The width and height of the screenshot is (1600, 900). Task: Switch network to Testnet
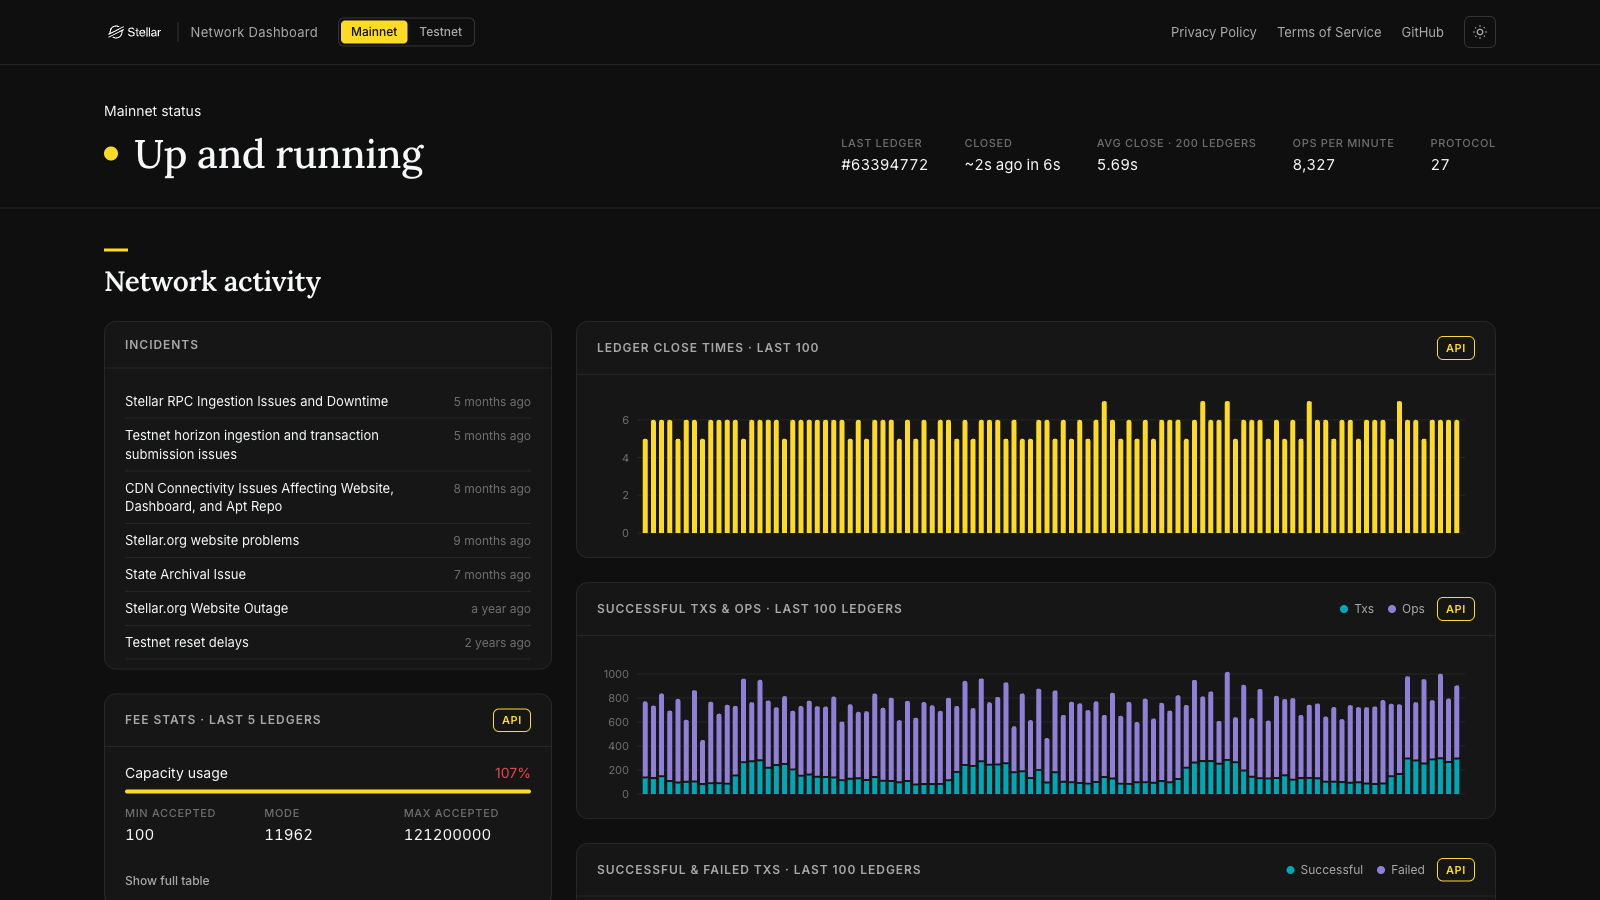[x=441, y=32]
